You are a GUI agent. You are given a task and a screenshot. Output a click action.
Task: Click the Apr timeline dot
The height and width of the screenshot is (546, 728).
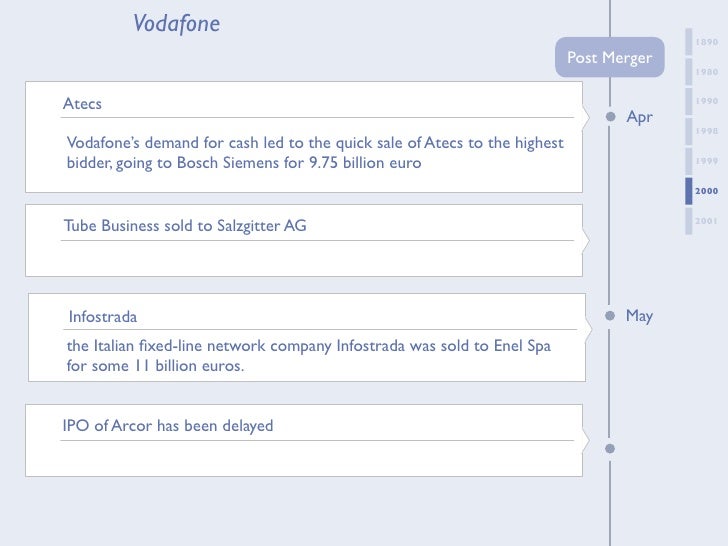(x=610, y=115)
